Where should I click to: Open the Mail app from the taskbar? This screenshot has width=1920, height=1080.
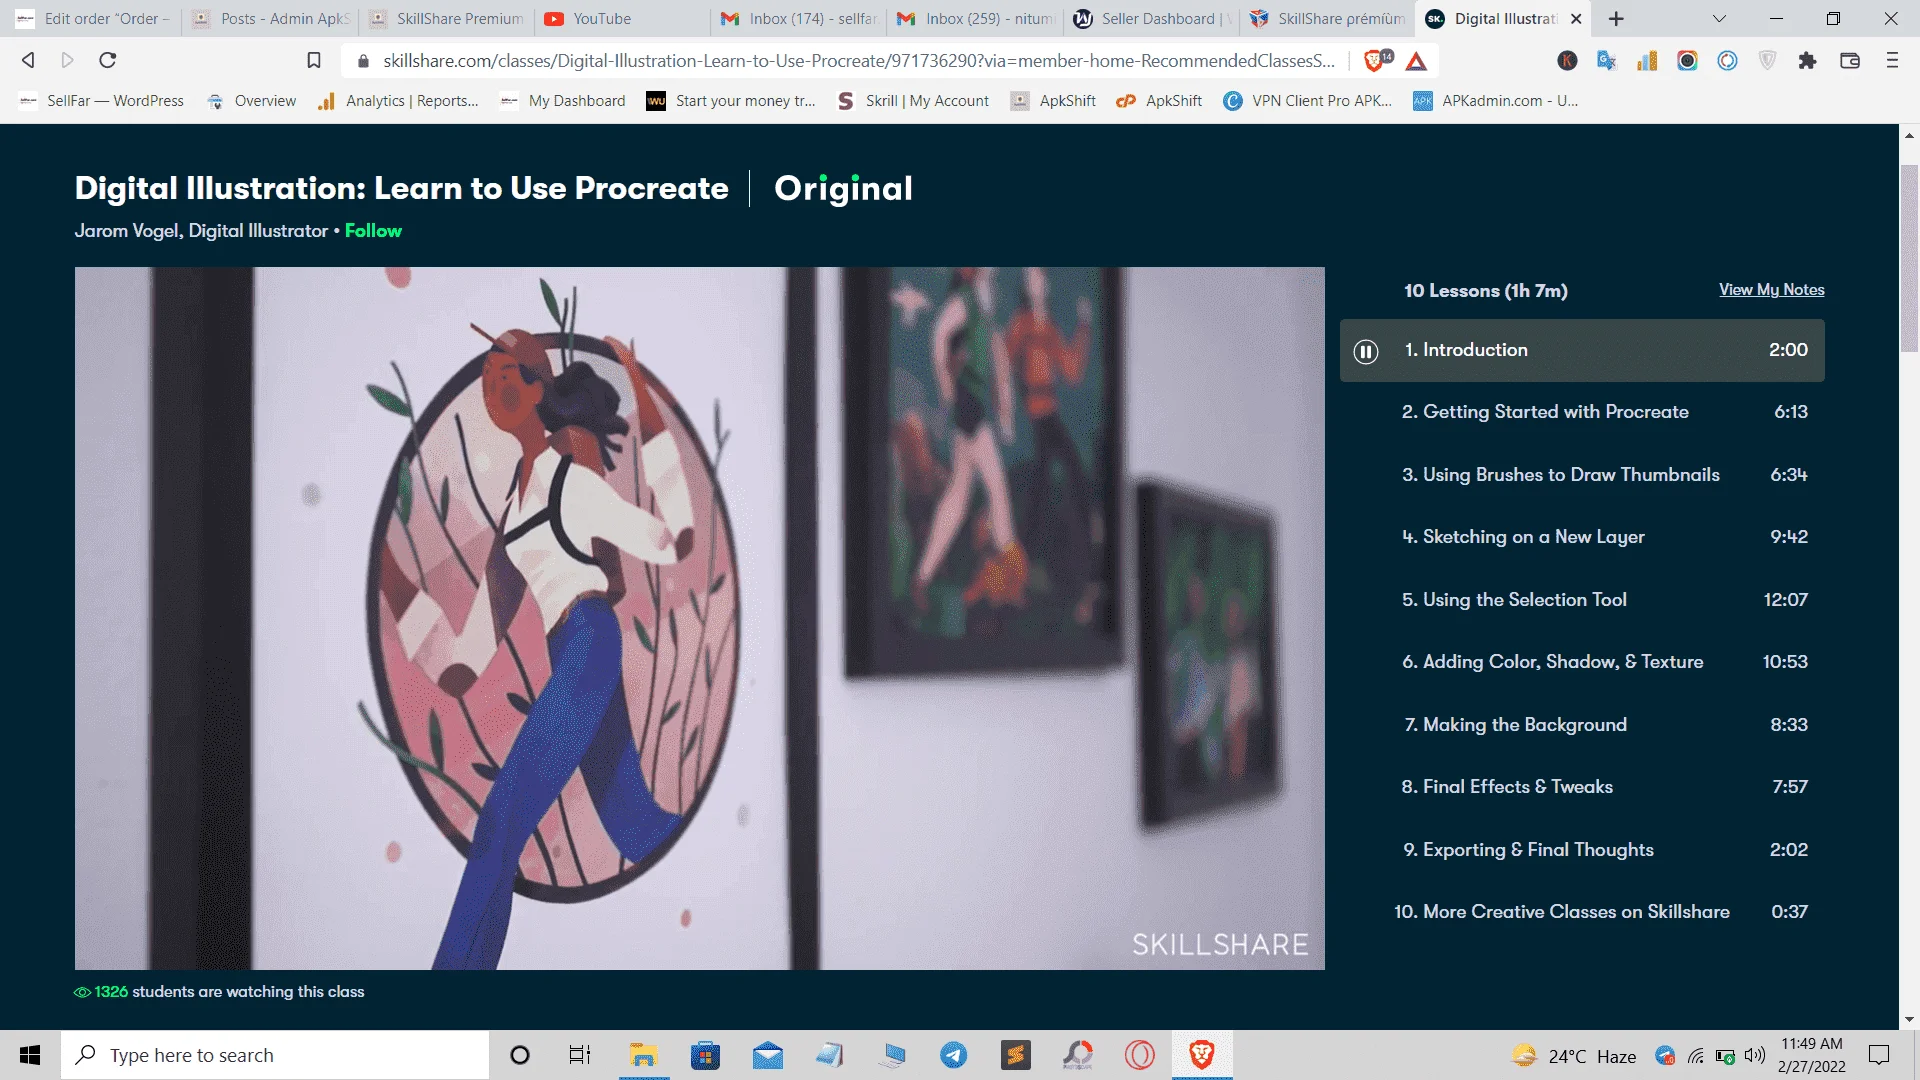(x=768, y=1055)
